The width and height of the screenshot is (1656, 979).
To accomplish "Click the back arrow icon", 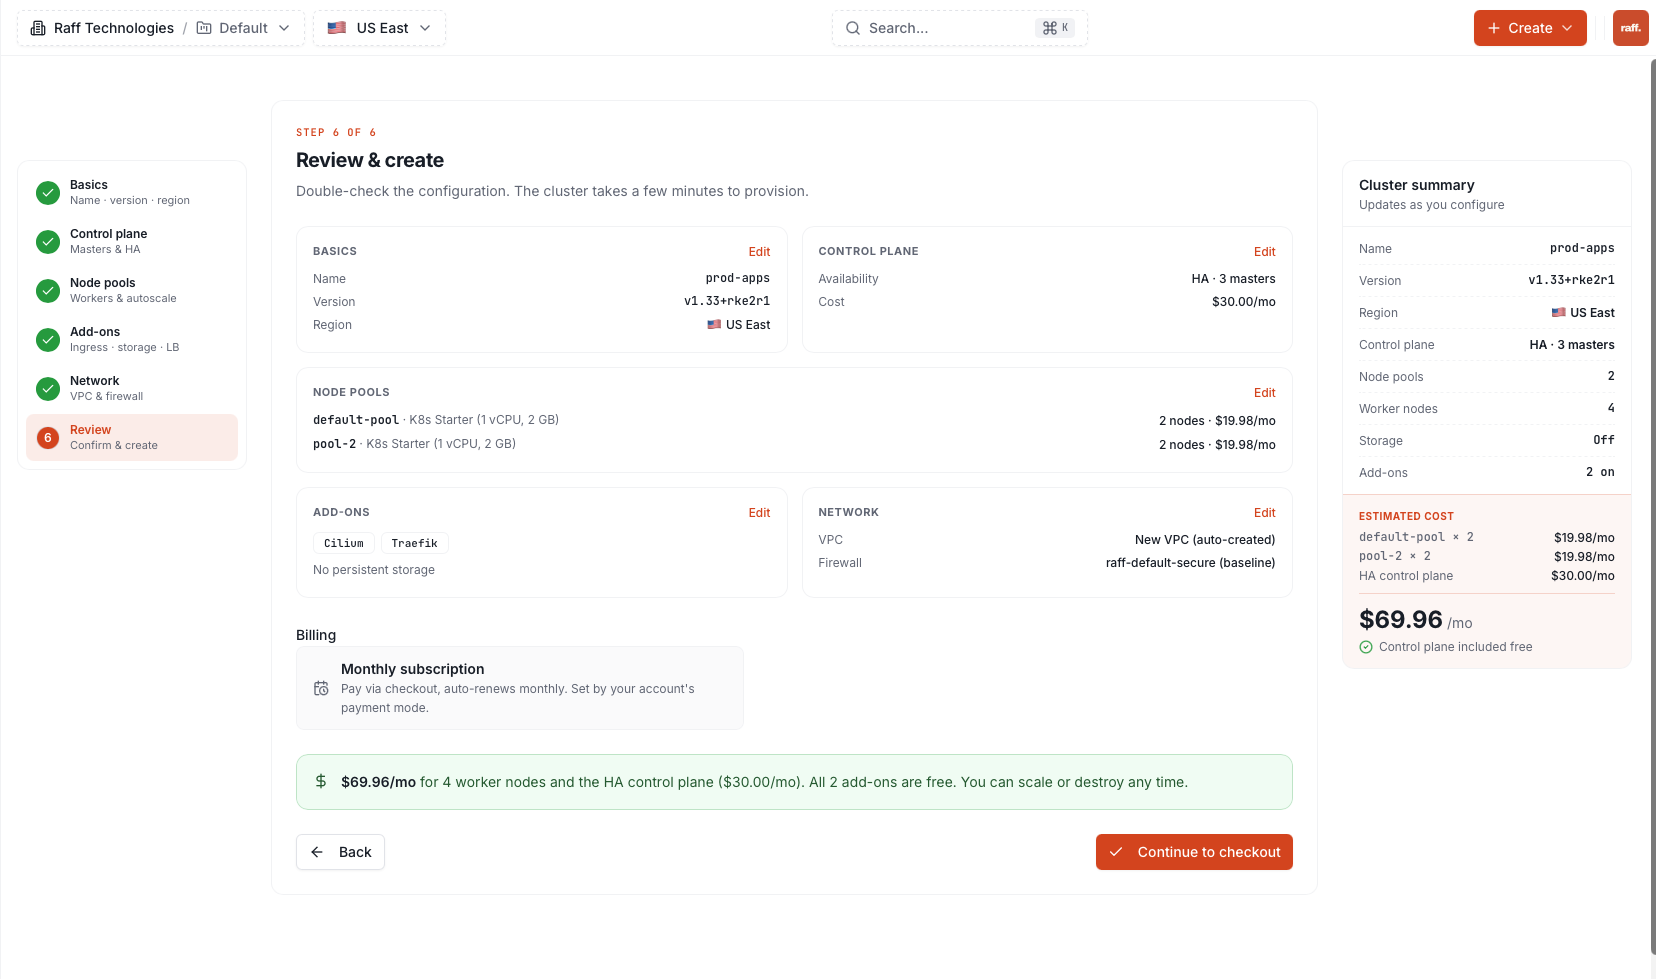I will click(317, 852).
